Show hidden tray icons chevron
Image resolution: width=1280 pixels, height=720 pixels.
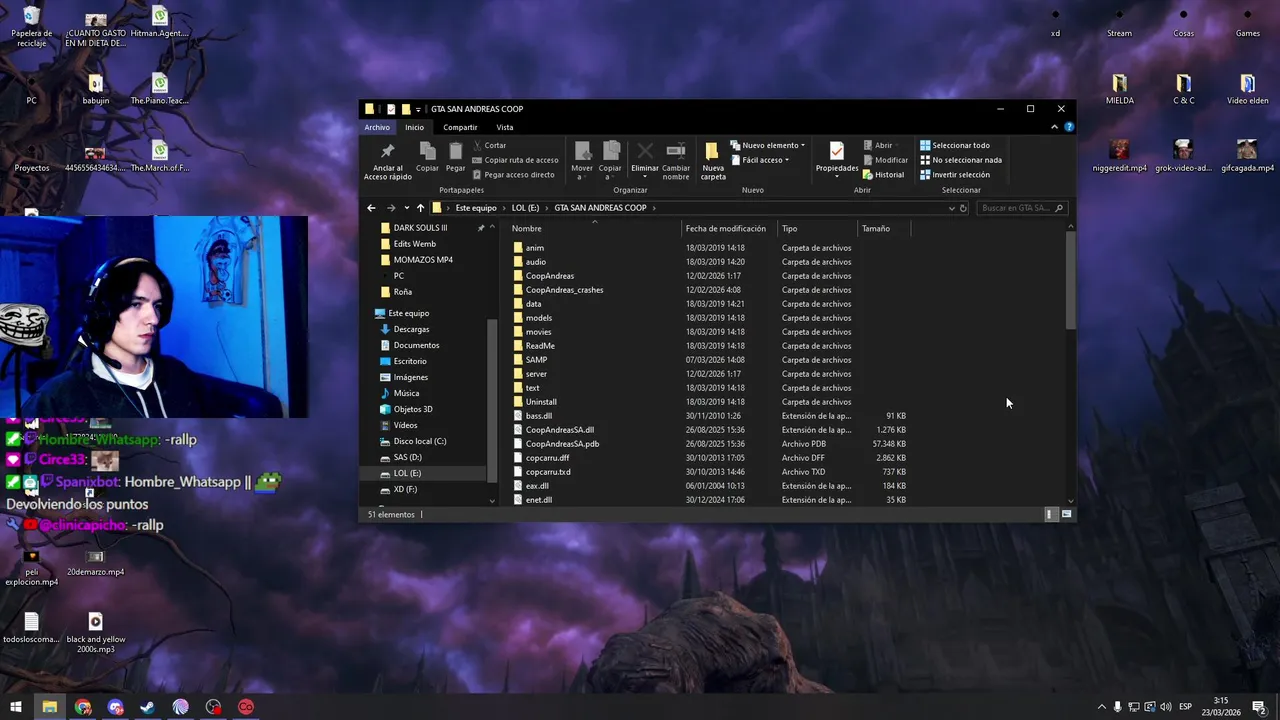coord(1102,707)
